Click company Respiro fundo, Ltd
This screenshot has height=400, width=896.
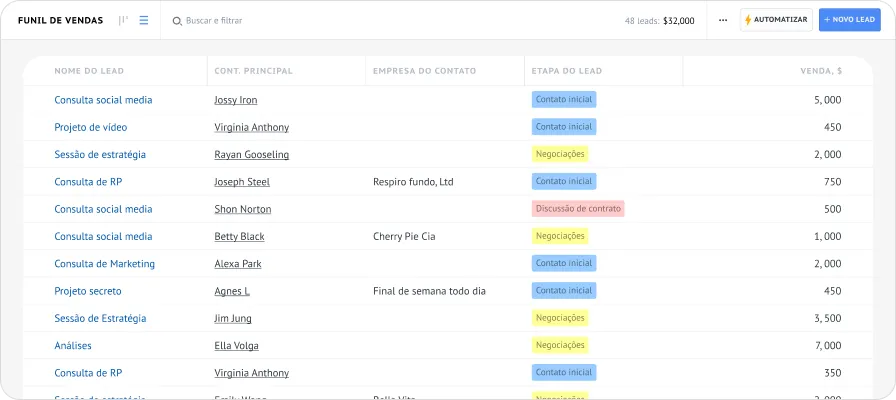click(x=413, y=182)
